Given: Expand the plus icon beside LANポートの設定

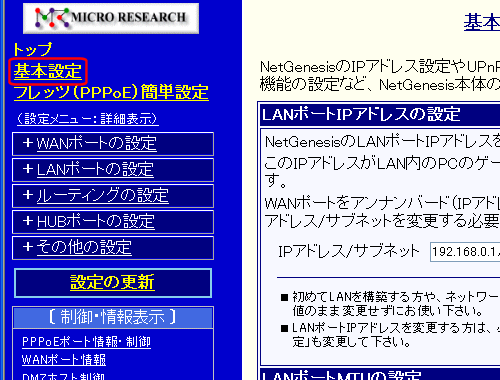Looking at the screenshot, I should pyautogui.click(x=28, y=169).
